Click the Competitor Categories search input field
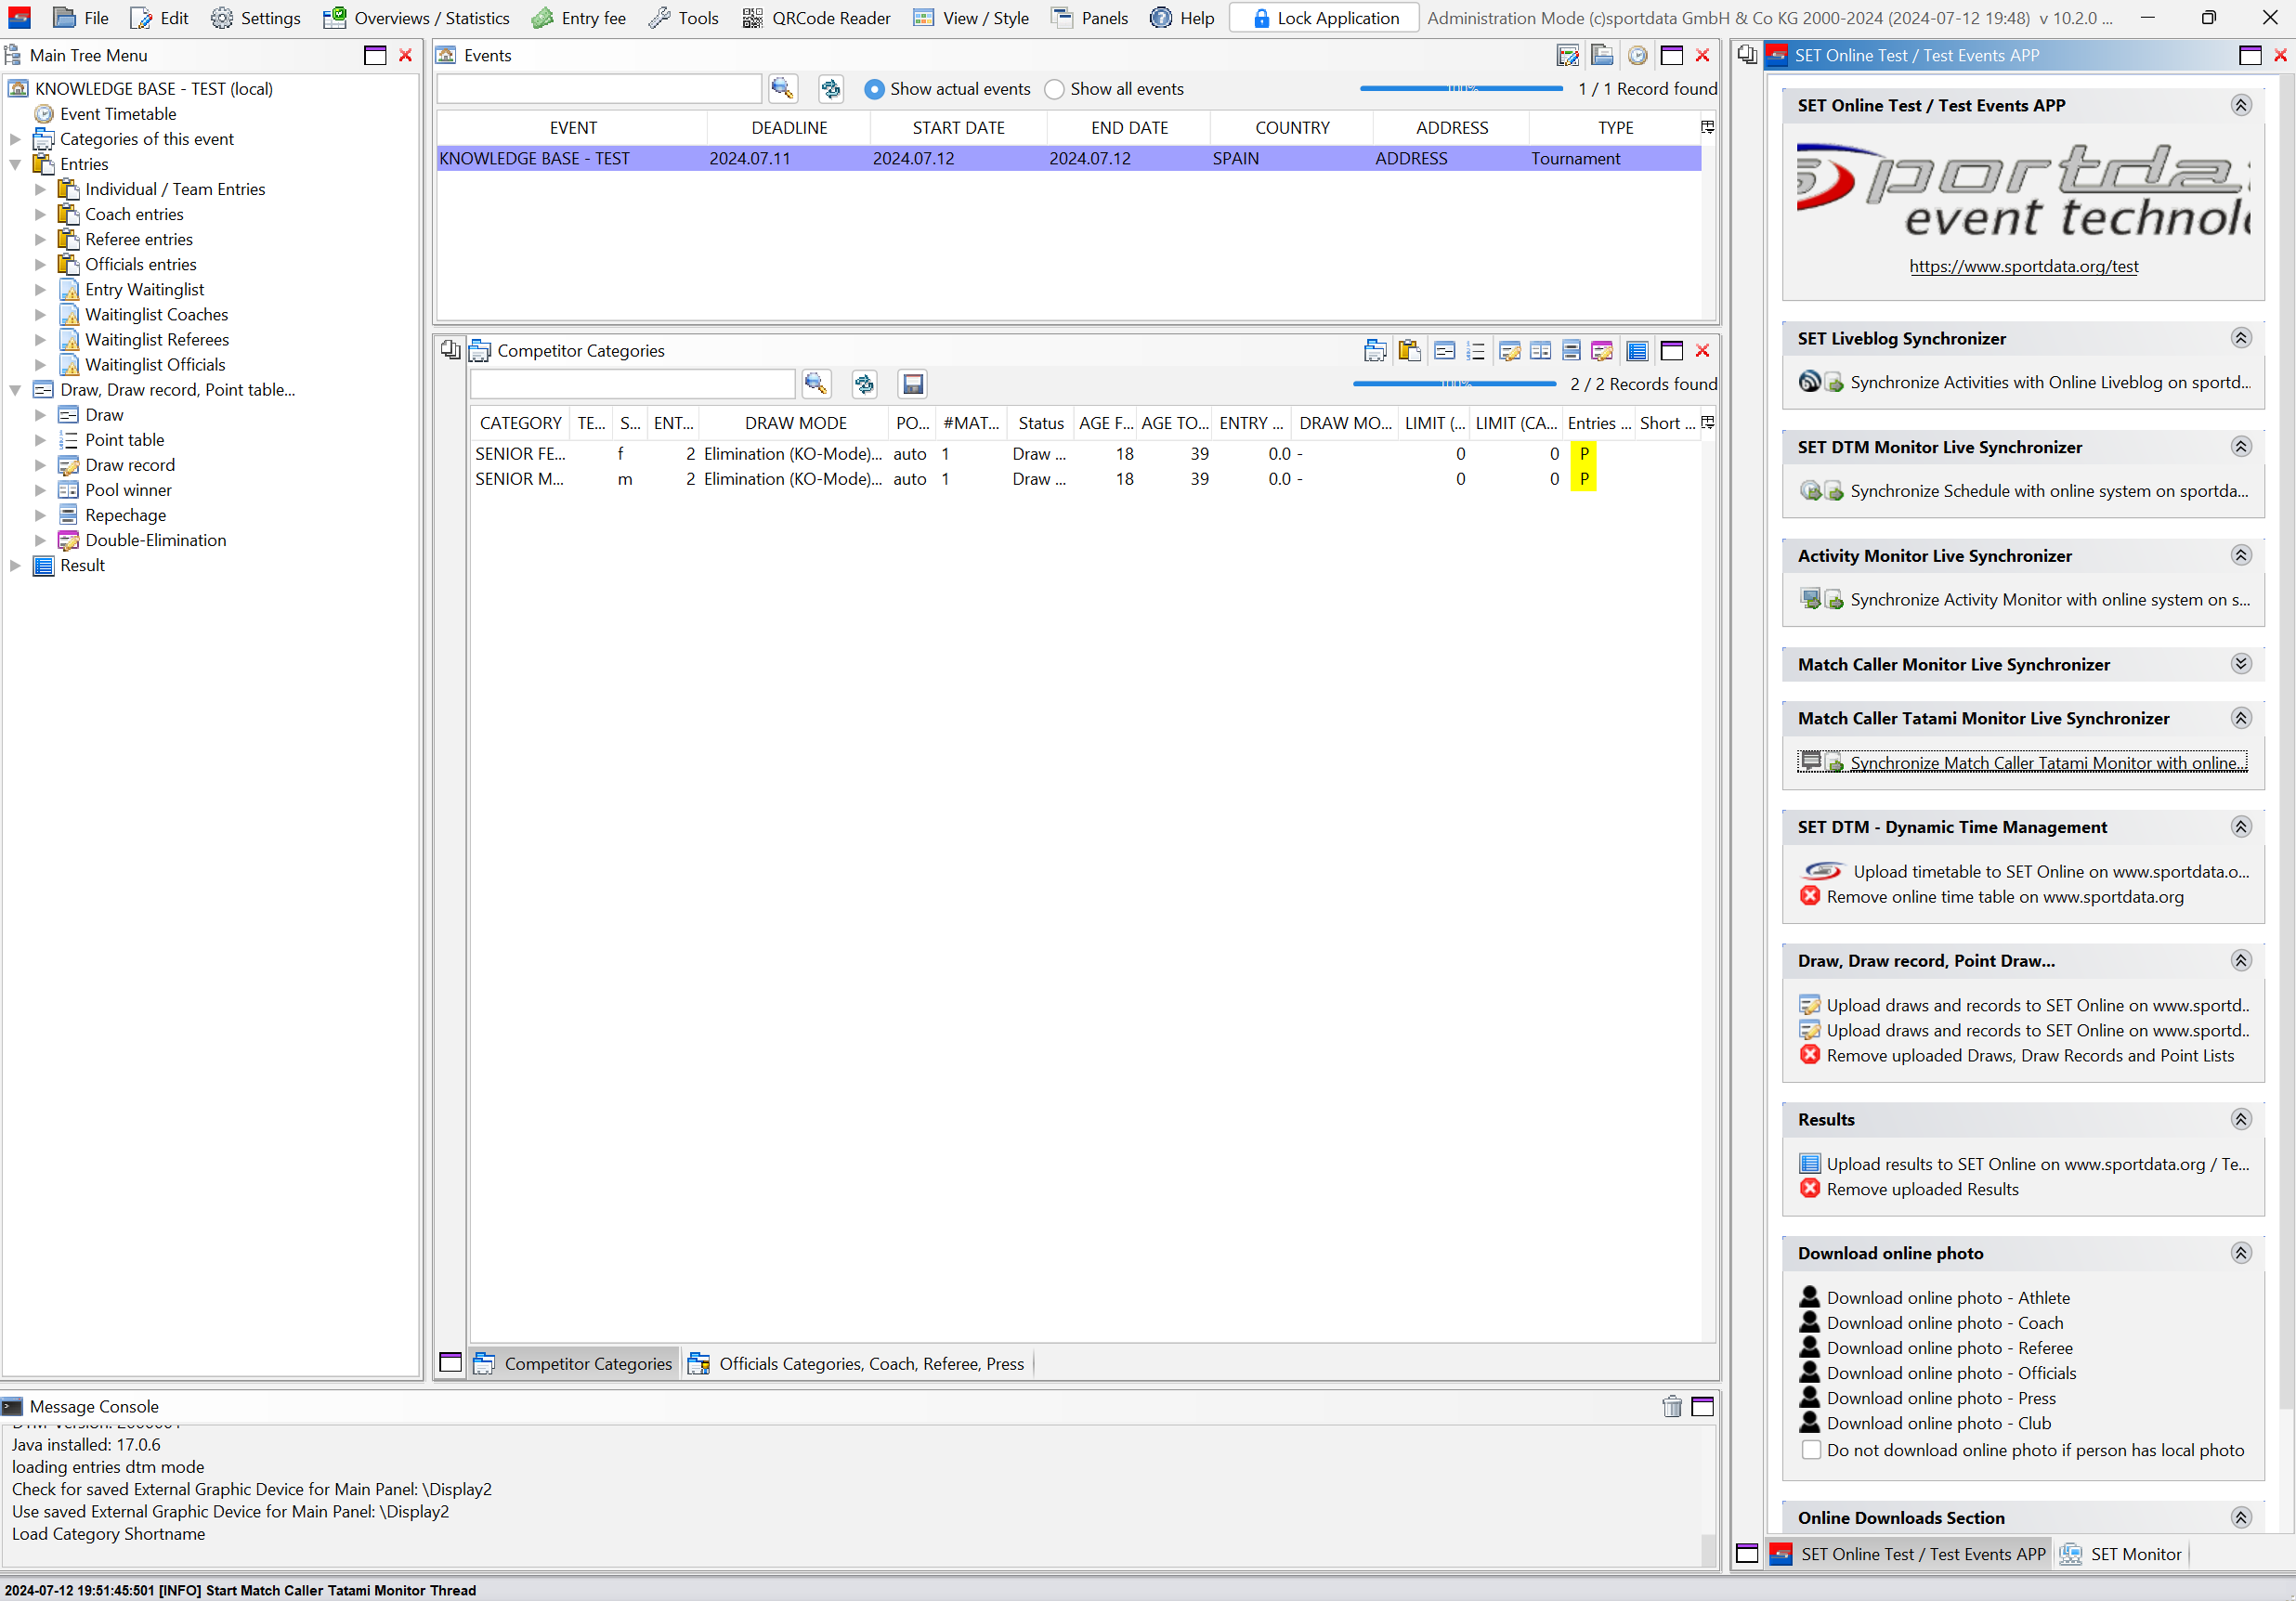This screenshot has height=1601, width=2296. click(x=632, y=384)
